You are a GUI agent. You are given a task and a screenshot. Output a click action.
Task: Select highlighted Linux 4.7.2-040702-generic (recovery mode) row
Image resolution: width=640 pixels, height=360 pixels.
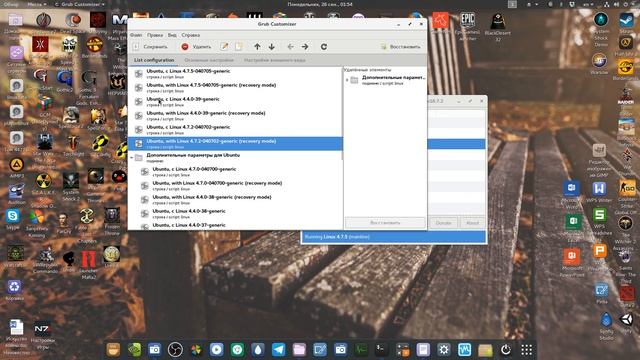(235, 143)
